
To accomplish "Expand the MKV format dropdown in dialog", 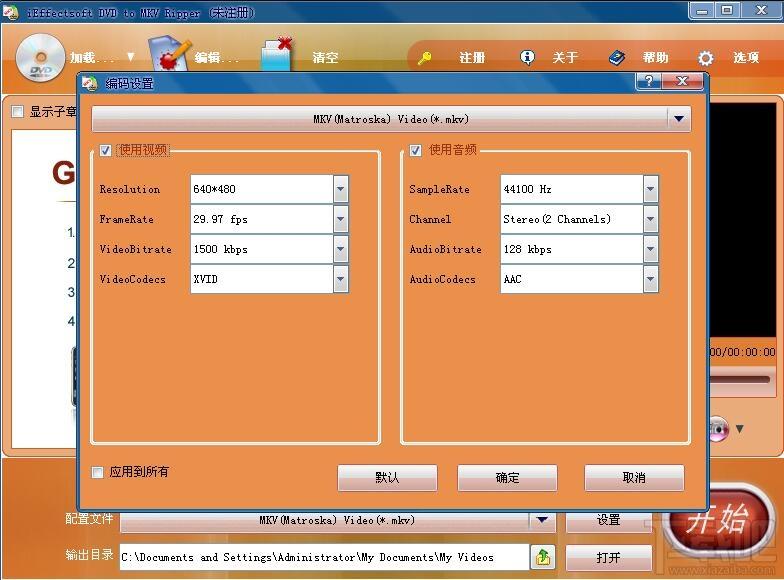I will (x=680, y=119).
